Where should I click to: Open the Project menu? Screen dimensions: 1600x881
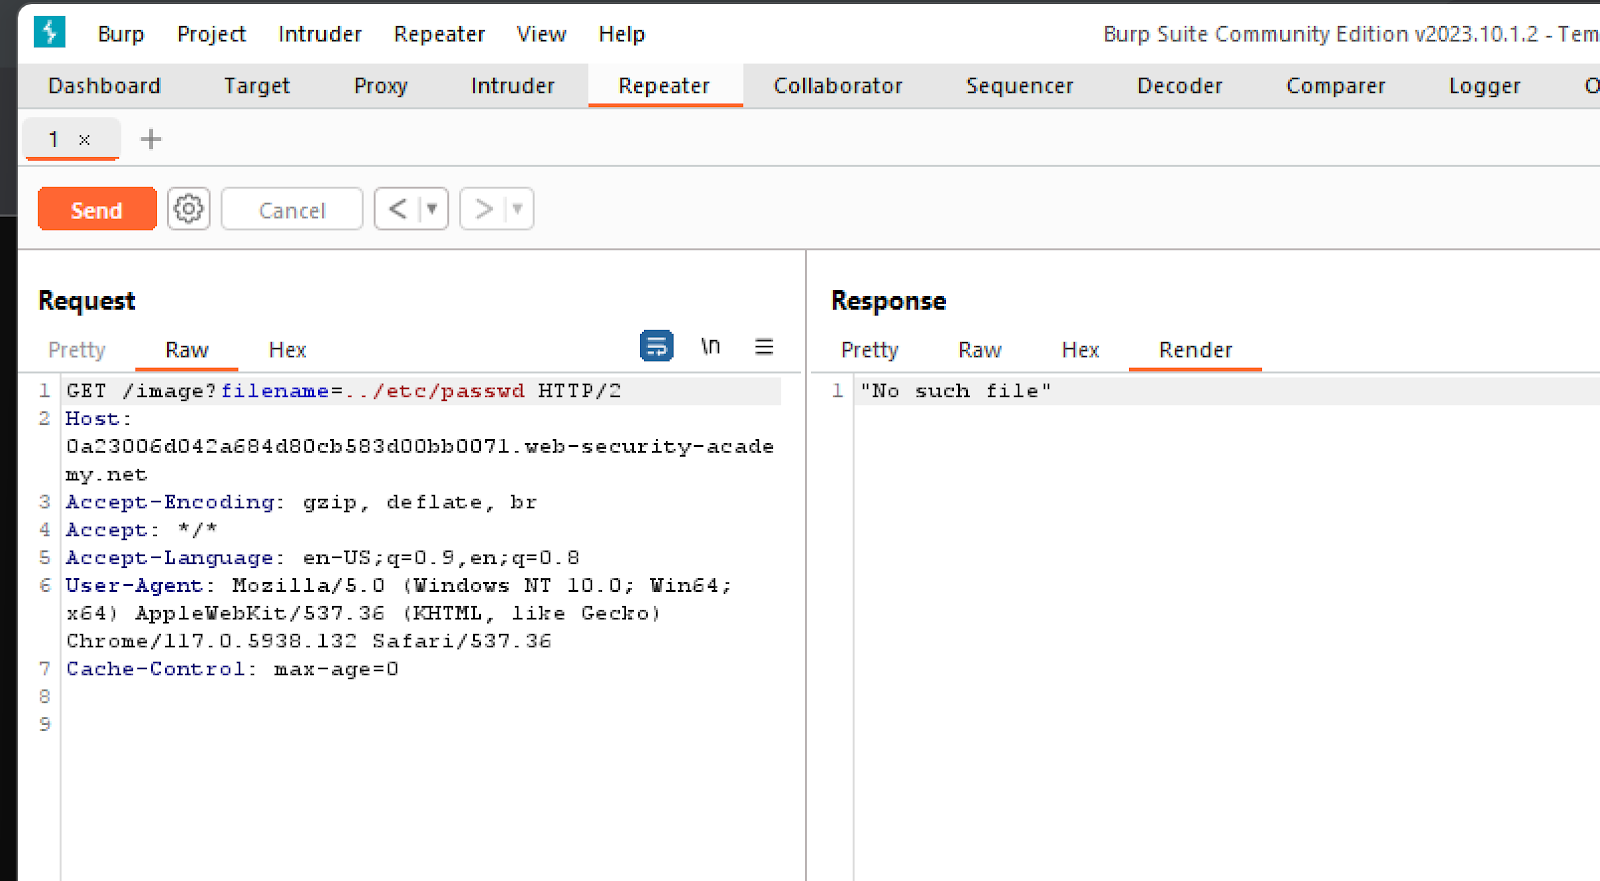tap(211, 34)
